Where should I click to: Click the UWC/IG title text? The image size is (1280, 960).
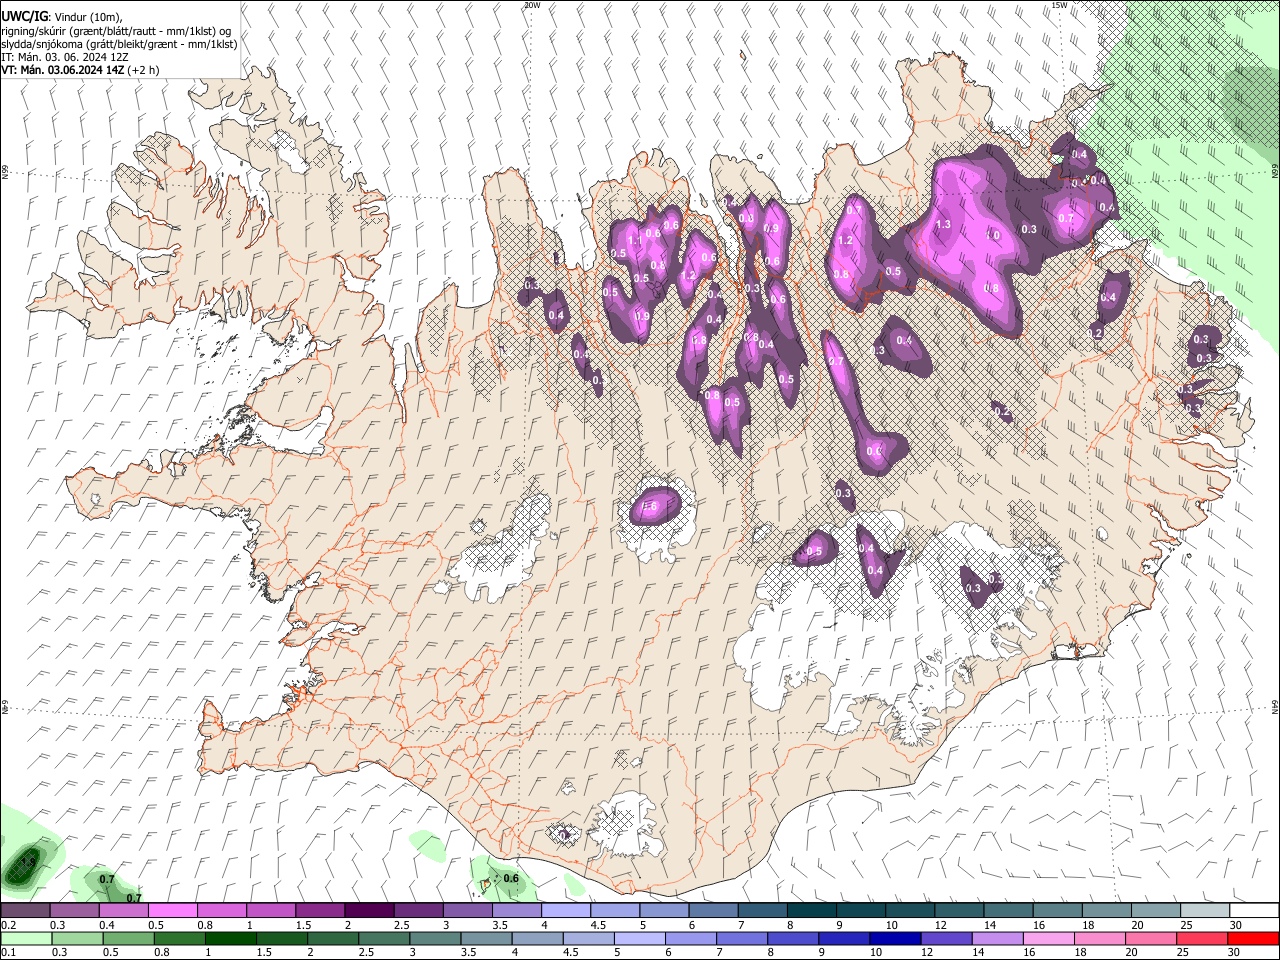24,18
